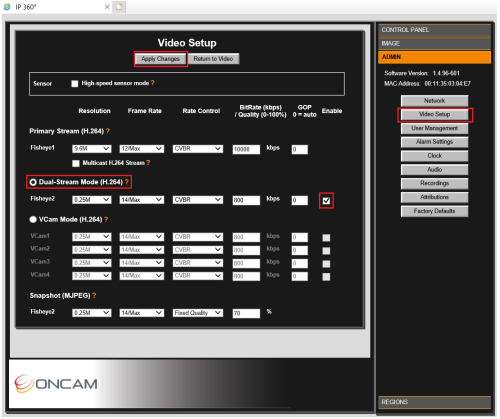Select the ADMIN section
Viewport: 500px width, 419px height.
pyautogui.click(x=434, y=57)
